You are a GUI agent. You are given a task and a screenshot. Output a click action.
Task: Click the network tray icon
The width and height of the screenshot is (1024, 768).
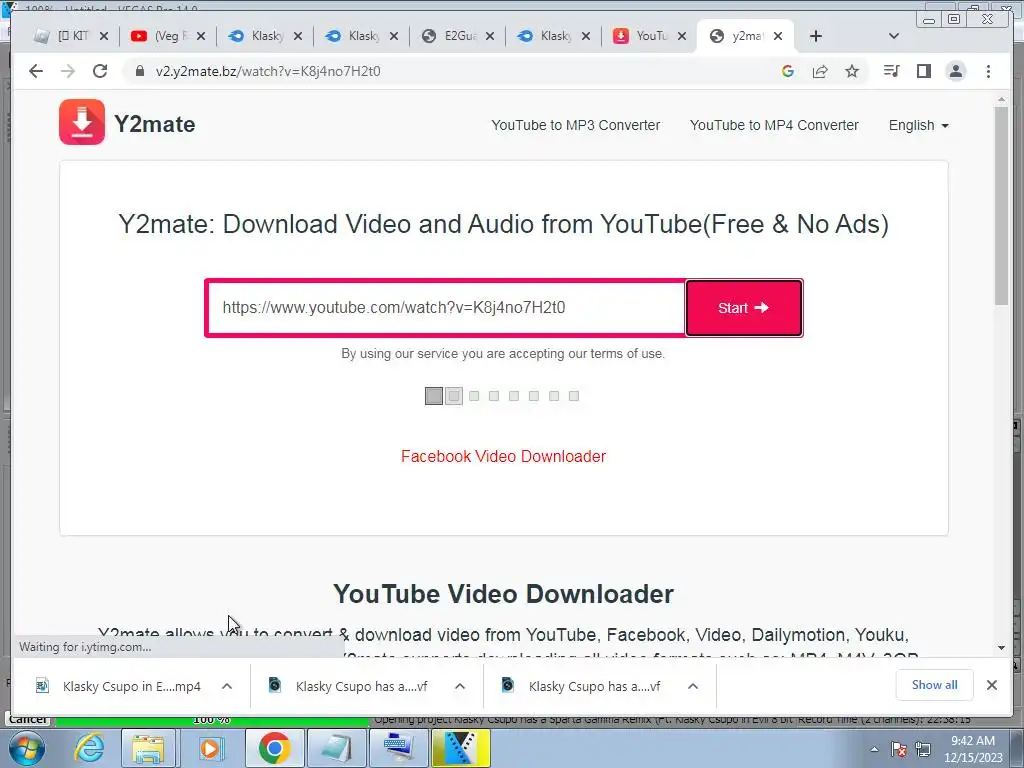pyautogui.click(x=923, y=749)
